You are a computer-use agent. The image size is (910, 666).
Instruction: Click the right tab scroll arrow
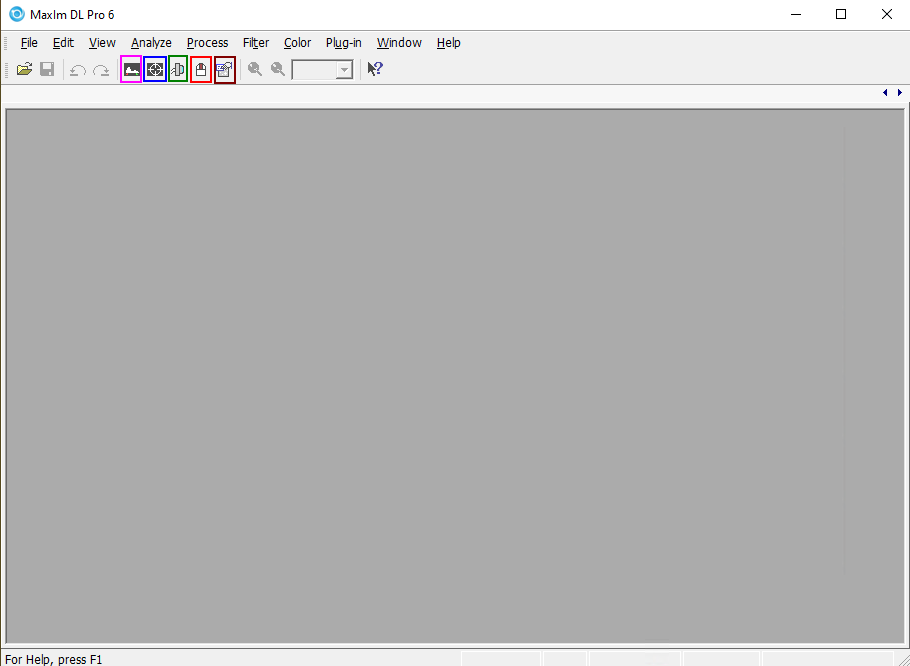pos(900,93)
